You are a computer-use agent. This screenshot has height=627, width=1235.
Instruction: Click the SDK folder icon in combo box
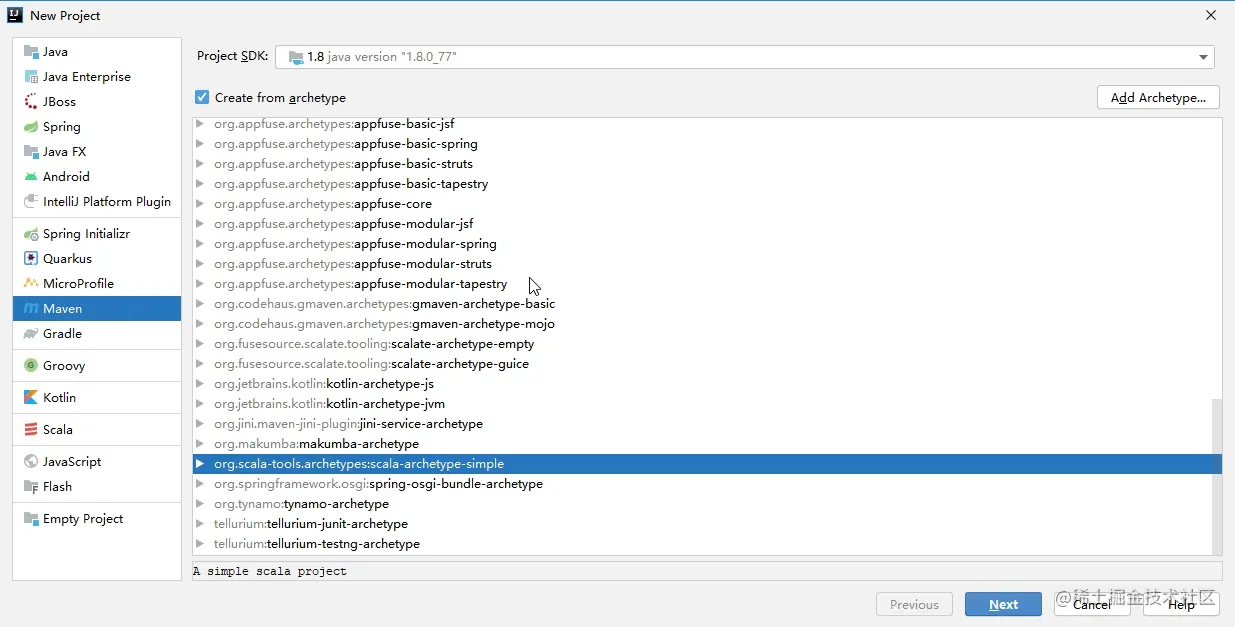[296, 58]
